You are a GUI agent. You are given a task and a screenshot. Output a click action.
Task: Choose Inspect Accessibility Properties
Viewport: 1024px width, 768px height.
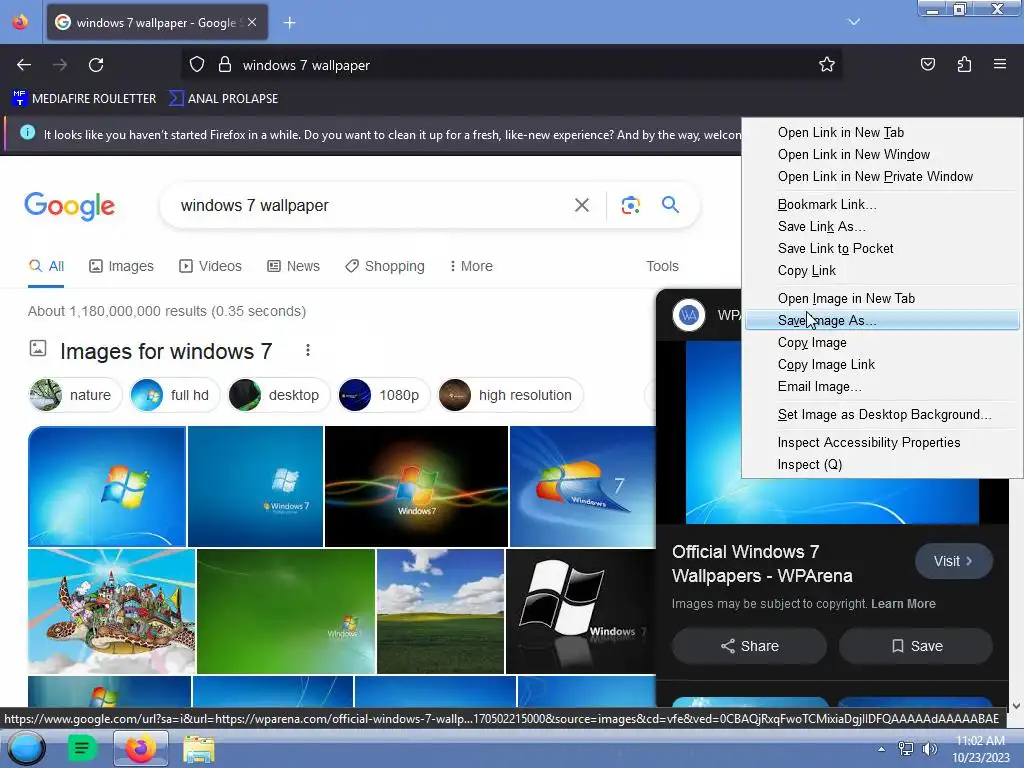pyautogui.click(x=882, y=443)
